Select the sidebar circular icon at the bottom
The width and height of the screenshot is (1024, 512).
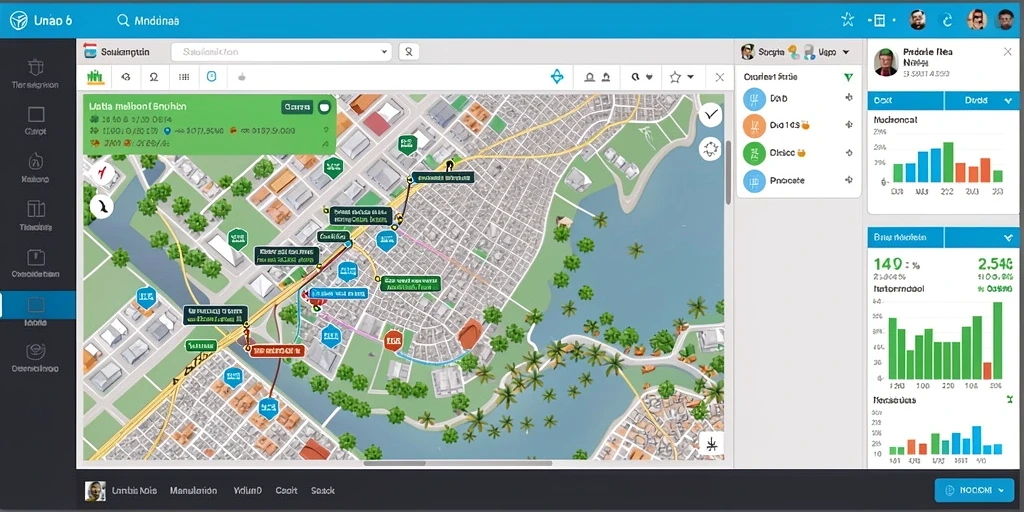[x=36, y=351]
